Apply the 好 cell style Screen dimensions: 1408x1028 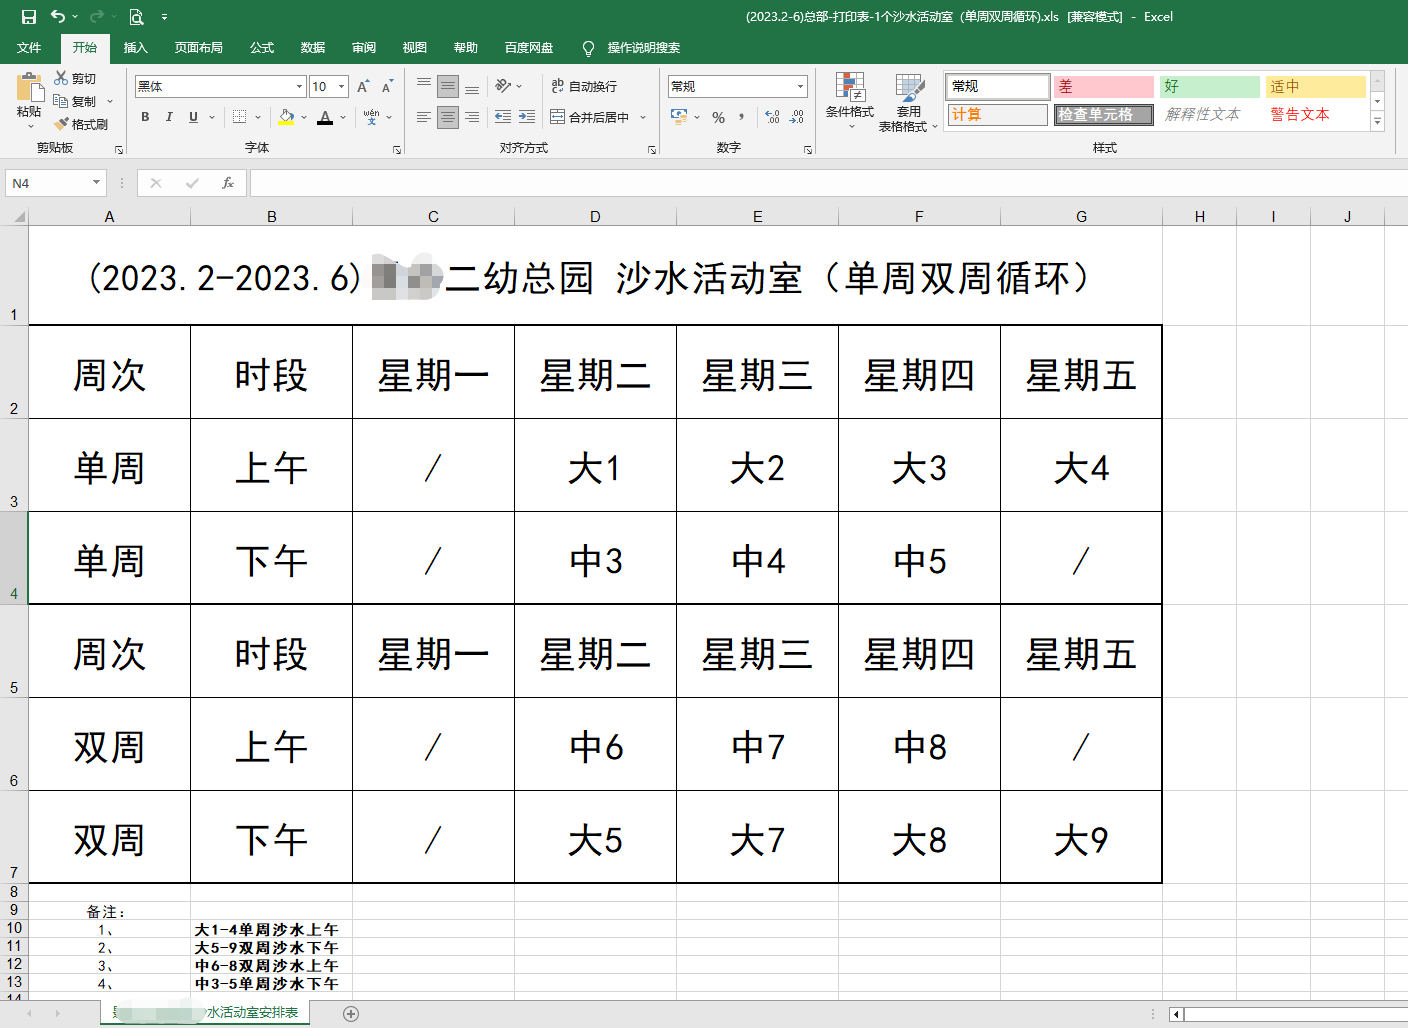(x=1210, y=87)
